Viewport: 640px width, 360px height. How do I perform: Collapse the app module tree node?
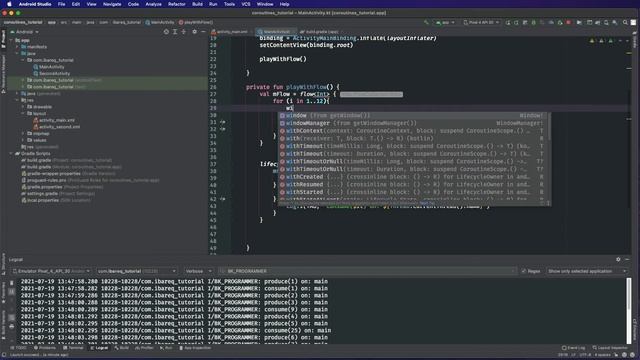tap(11, 40)
